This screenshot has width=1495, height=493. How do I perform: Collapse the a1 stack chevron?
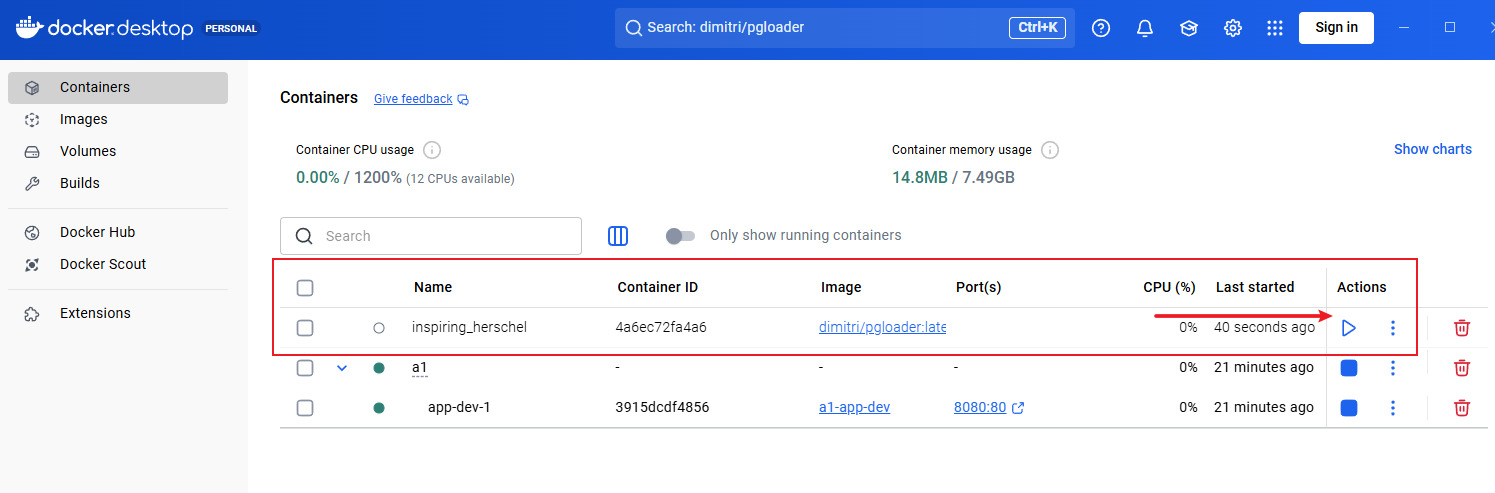(342, 368)
